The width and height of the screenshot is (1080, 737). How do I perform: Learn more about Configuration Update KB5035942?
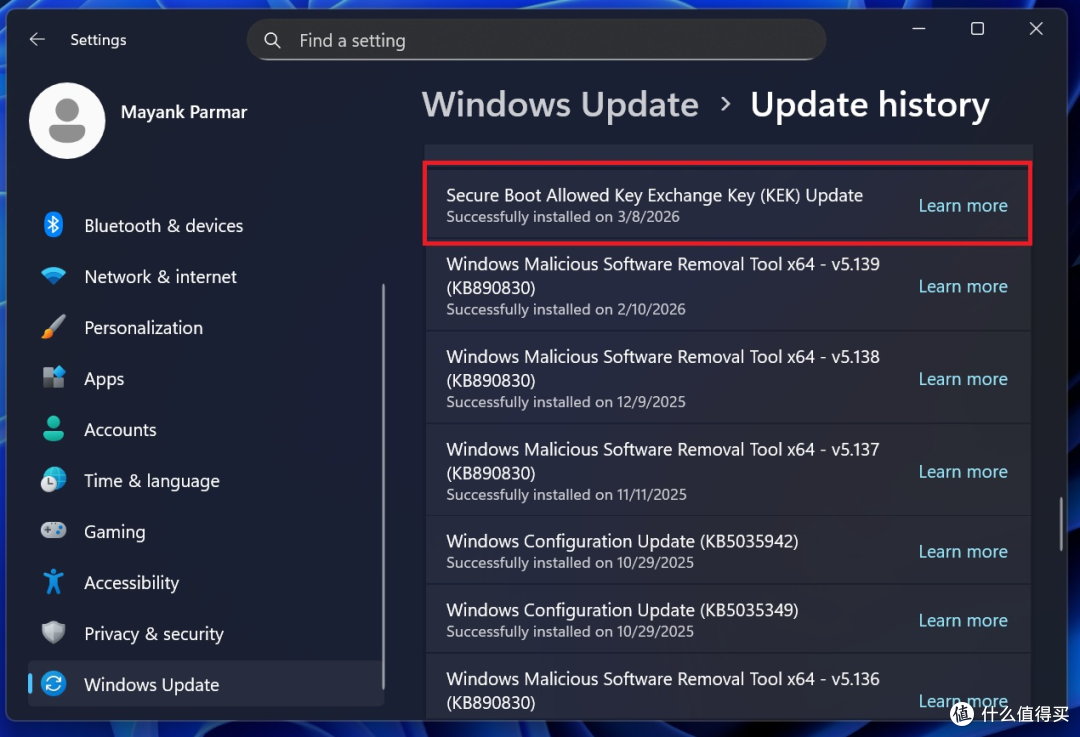point(963,551)
